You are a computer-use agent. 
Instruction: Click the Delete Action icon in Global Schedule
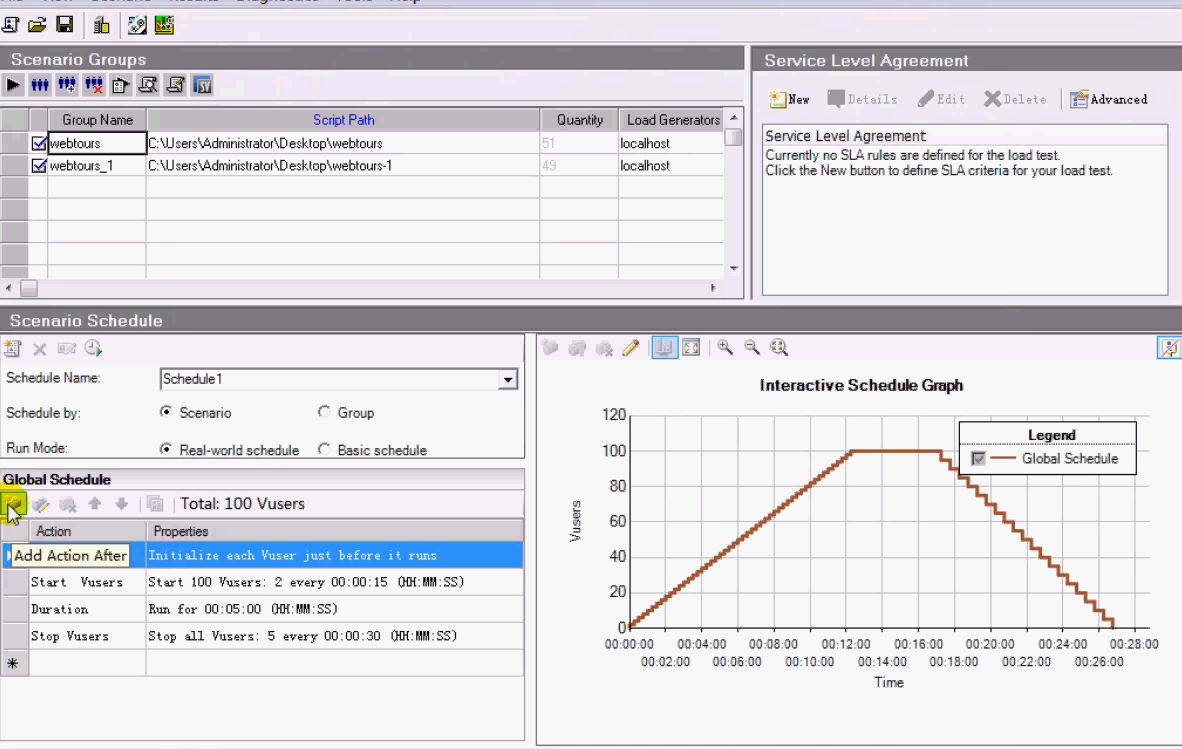[68, 503]
